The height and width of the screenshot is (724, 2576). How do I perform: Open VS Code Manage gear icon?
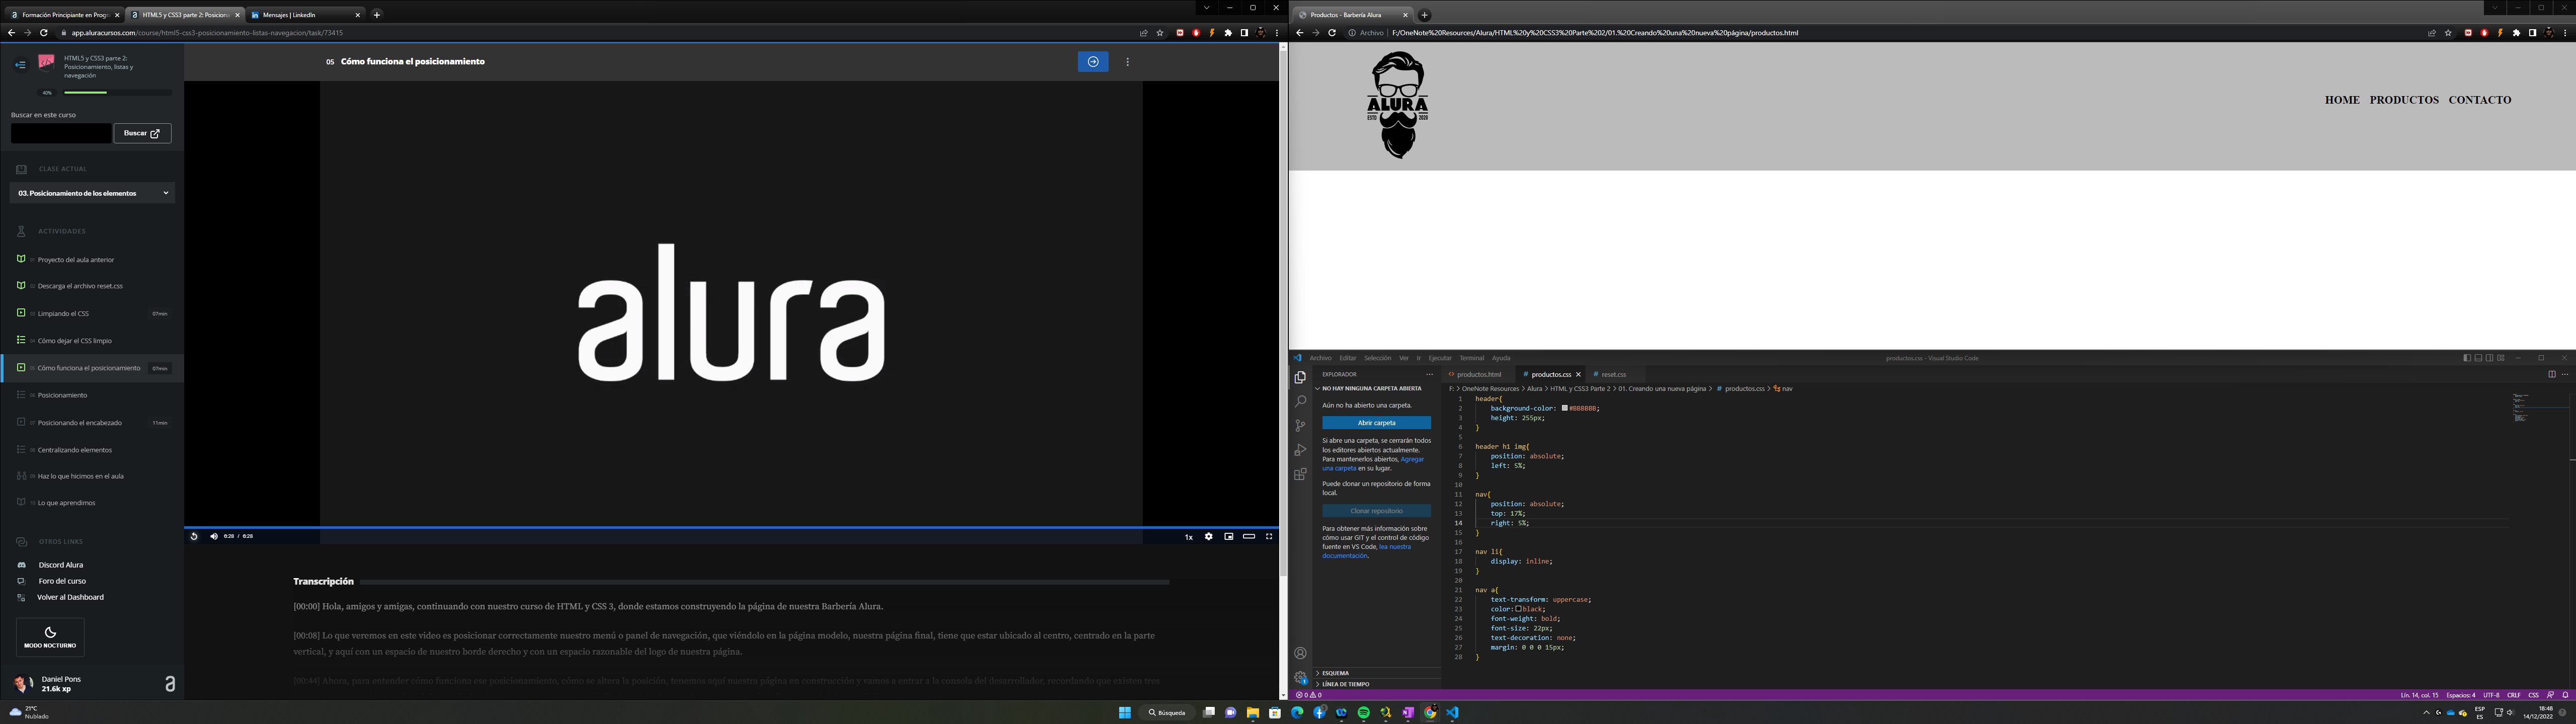(1300, 677)
